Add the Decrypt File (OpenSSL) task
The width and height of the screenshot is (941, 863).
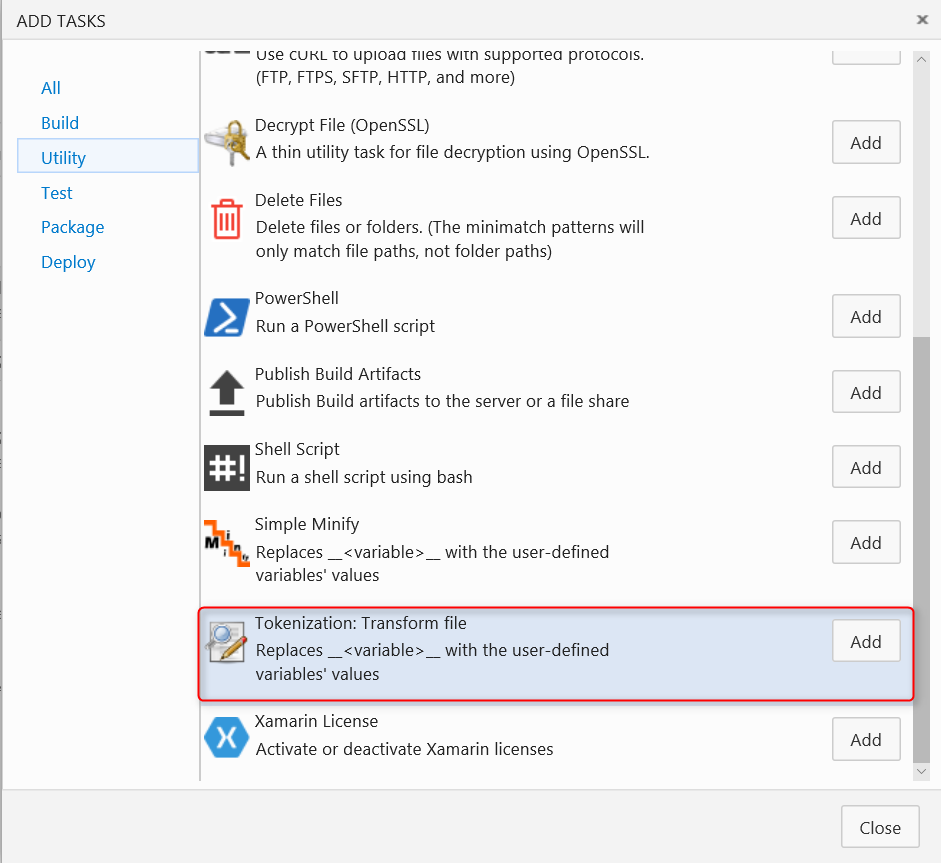pyautogui.click(x=866, y=142)
